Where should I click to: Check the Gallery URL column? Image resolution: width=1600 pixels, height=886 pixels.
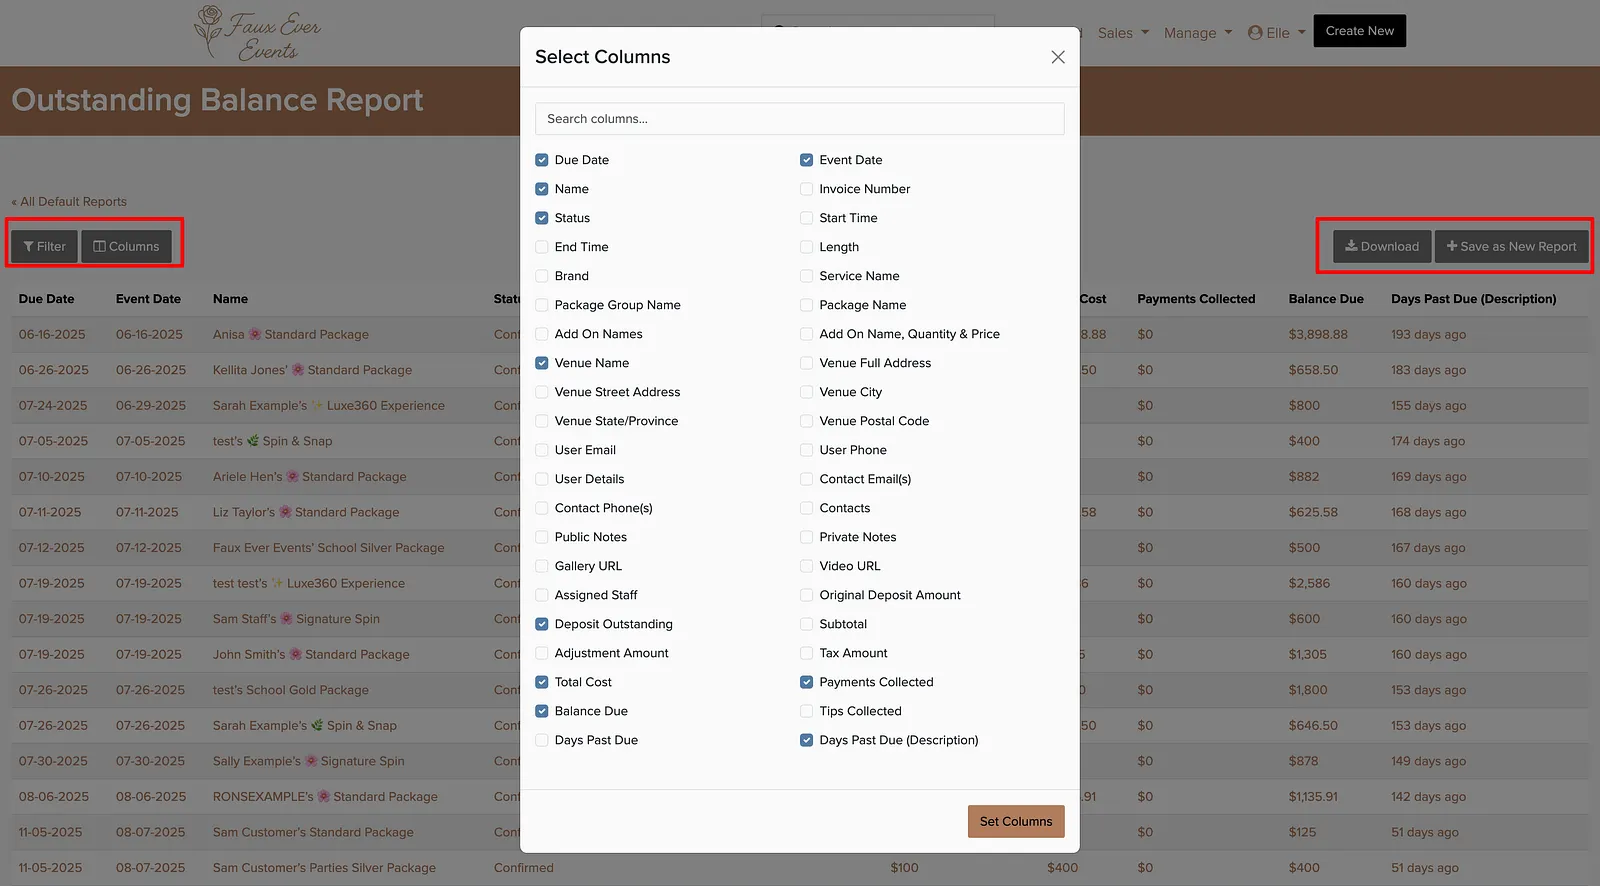[x=542, y=566]
